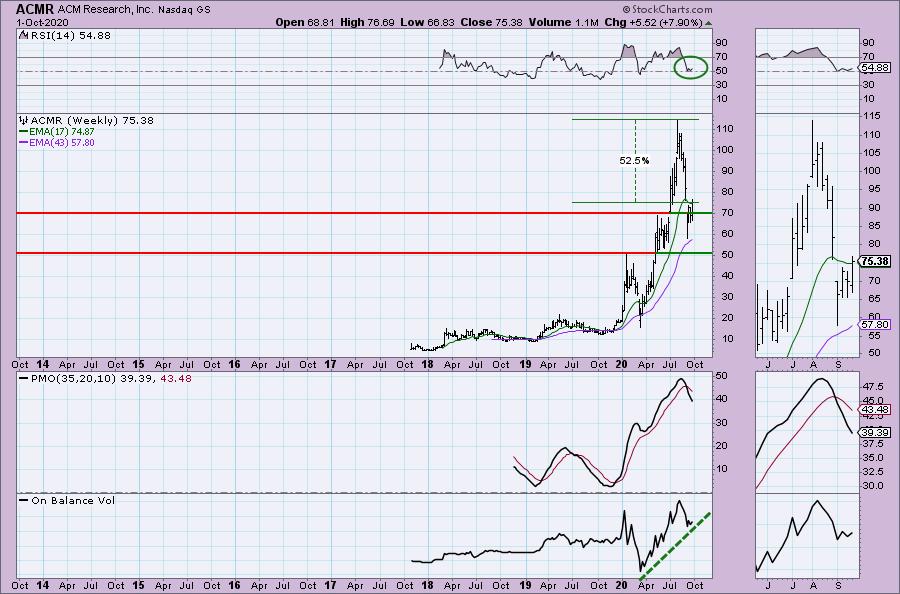
Task: Click the On Balance Vol label
Action: [73, 500]
